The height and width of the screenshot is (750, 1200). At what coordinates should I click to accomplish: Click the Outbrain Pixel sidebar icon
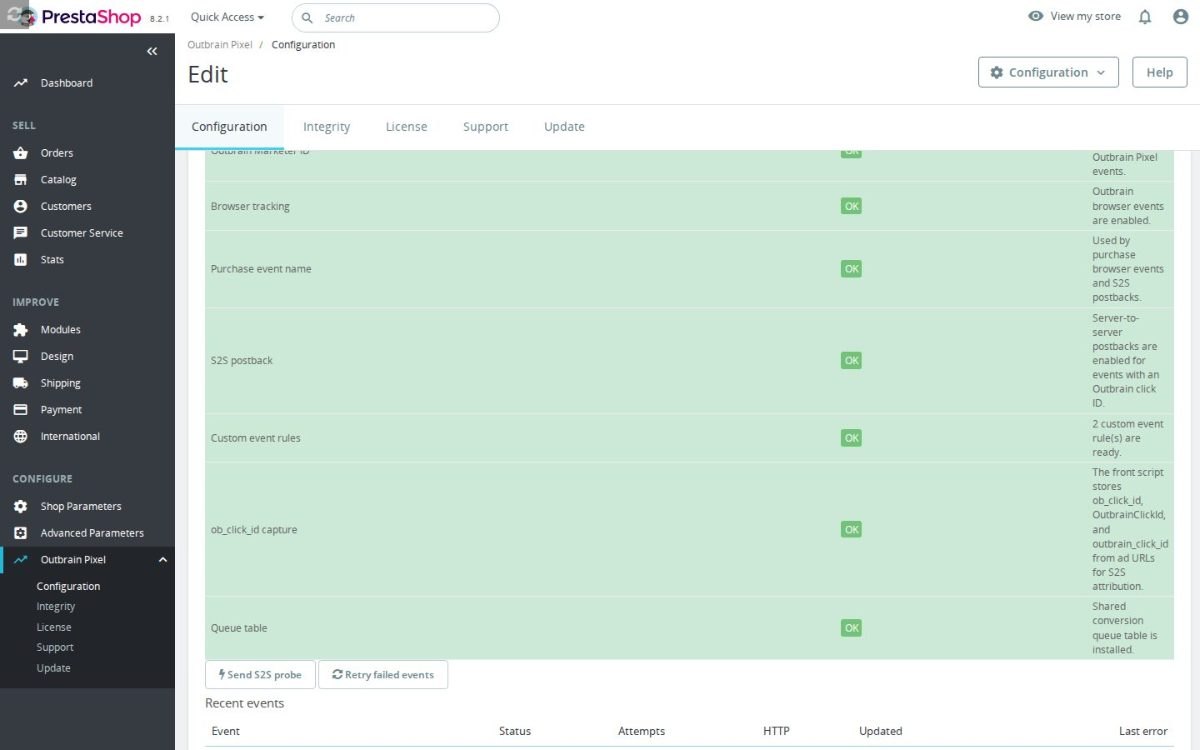(20, 560)
